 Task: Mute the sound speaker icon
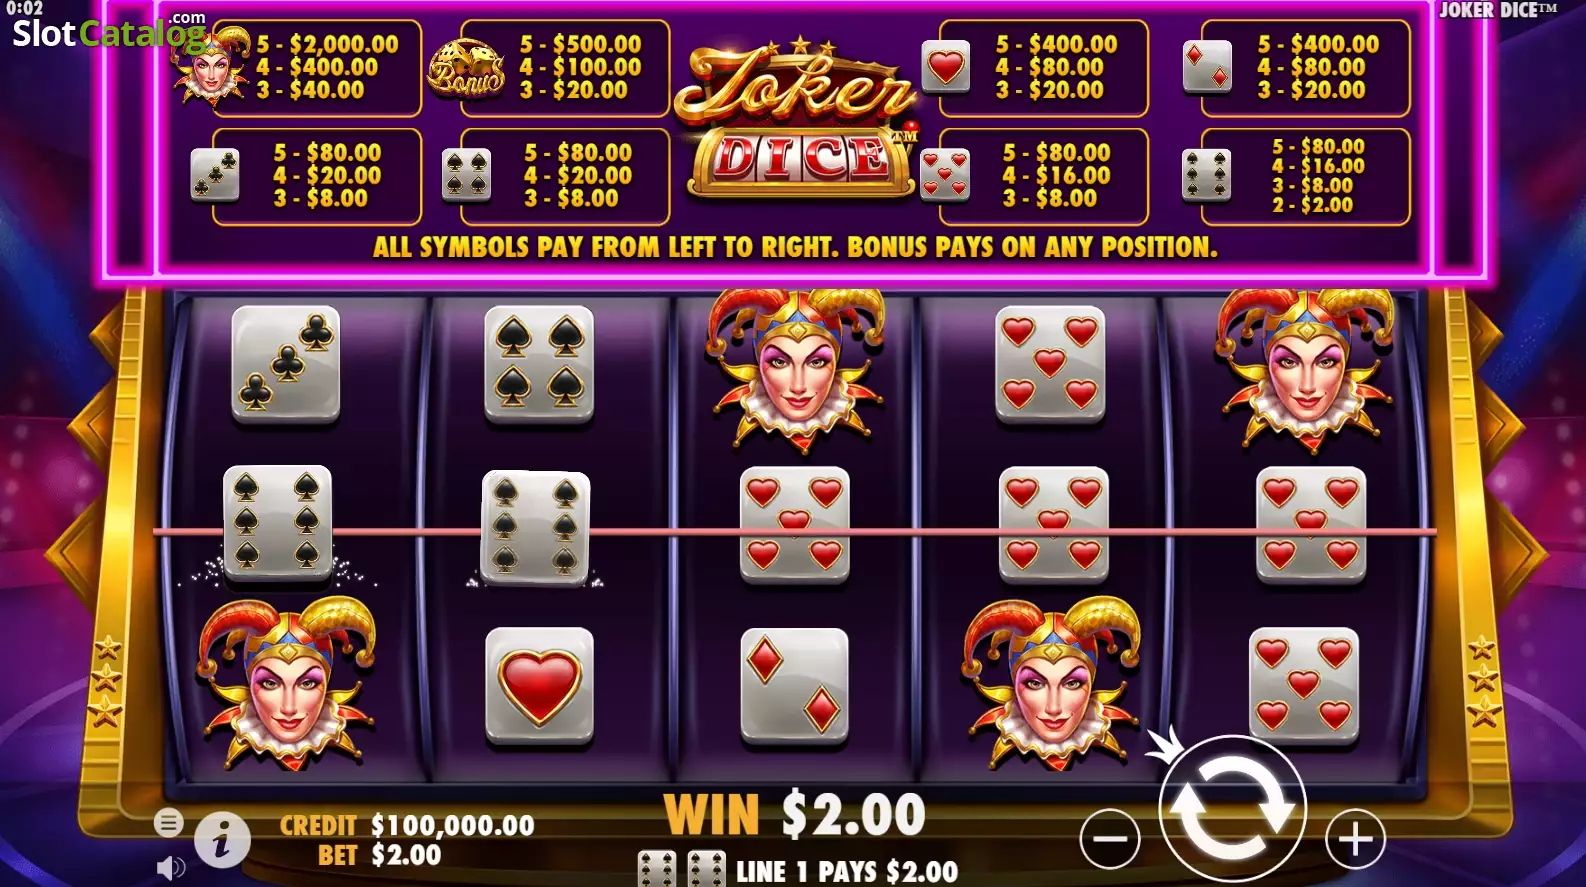tap(171, 867)
